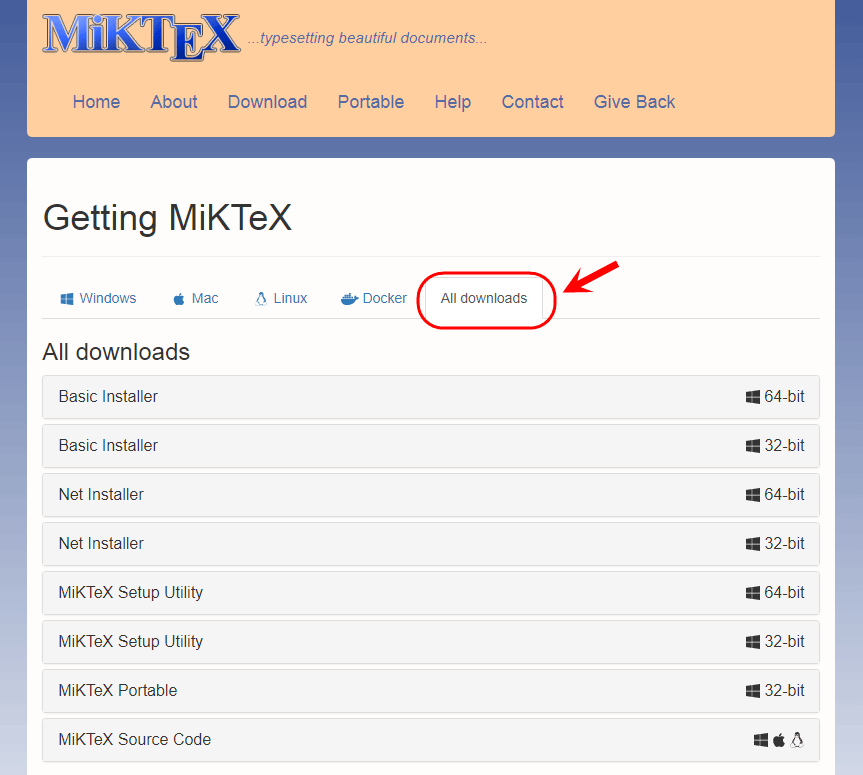Switch to the Linux tab

click(x=281, y=298)
